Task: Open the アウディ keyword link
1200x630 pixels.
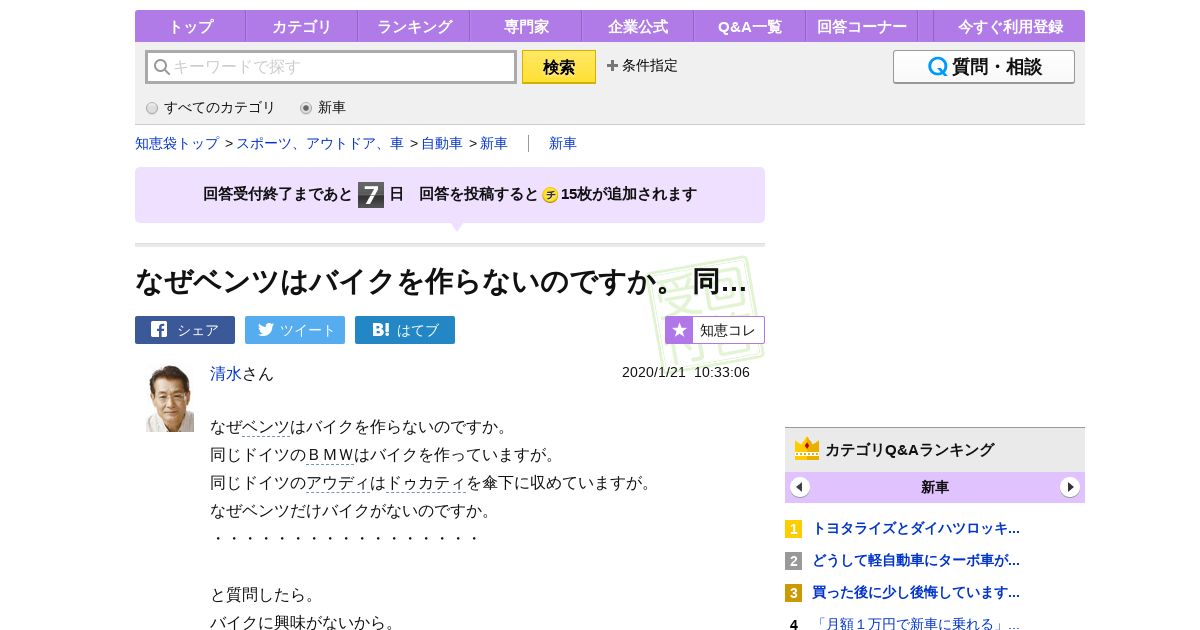Action: 338,483
